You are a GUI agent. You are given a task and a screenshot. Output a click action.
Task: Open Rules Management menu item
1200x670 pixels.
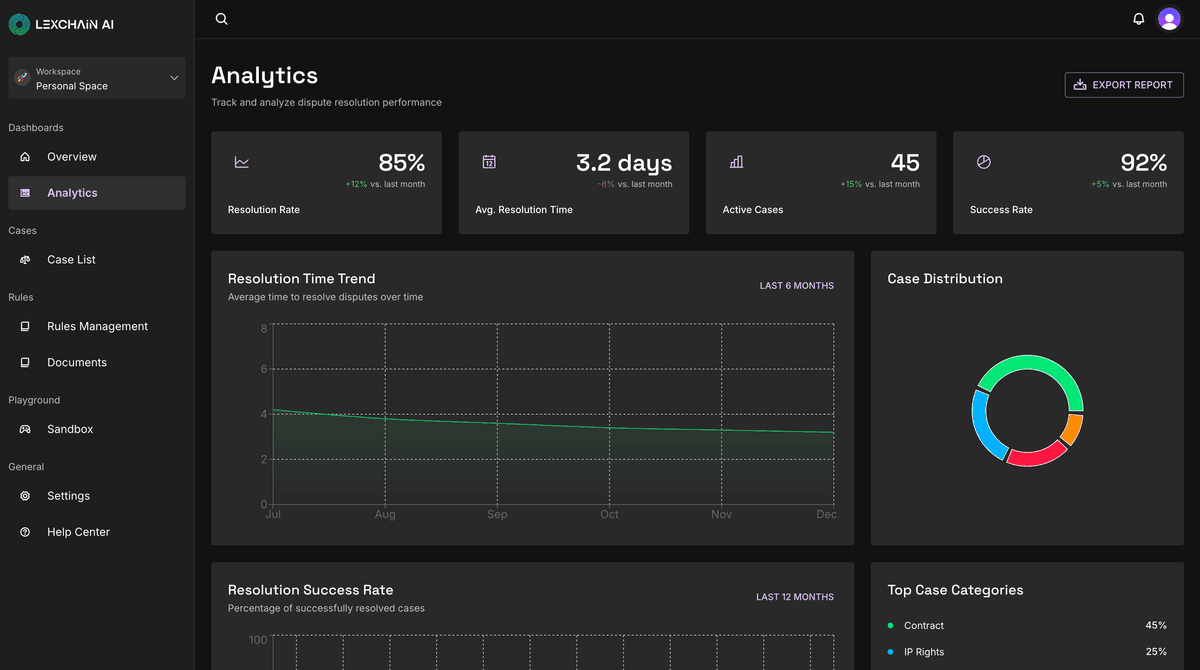[97, 327]
